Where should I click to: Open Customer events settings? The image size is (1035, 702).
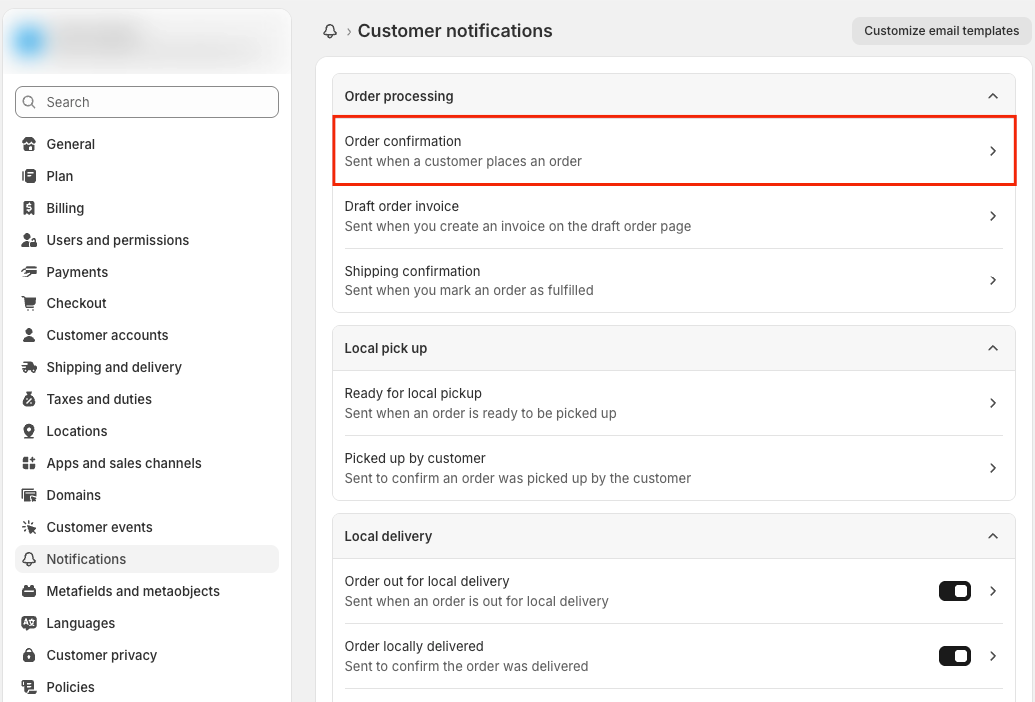147,527
